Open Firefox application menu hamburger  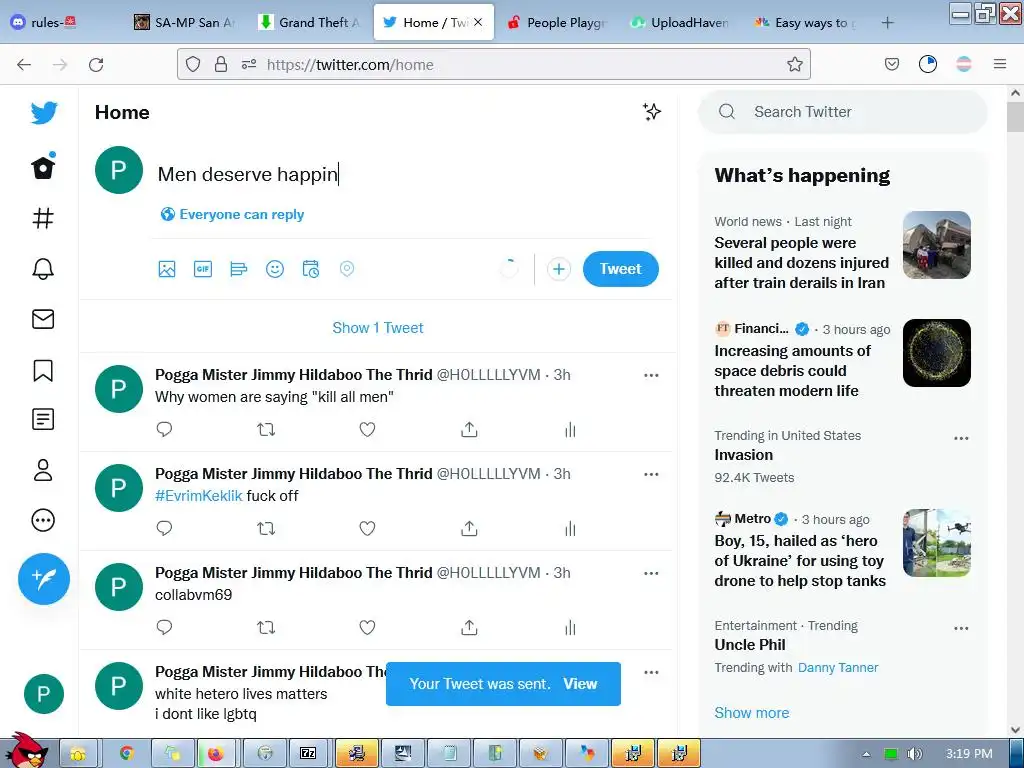pos(999,64)
